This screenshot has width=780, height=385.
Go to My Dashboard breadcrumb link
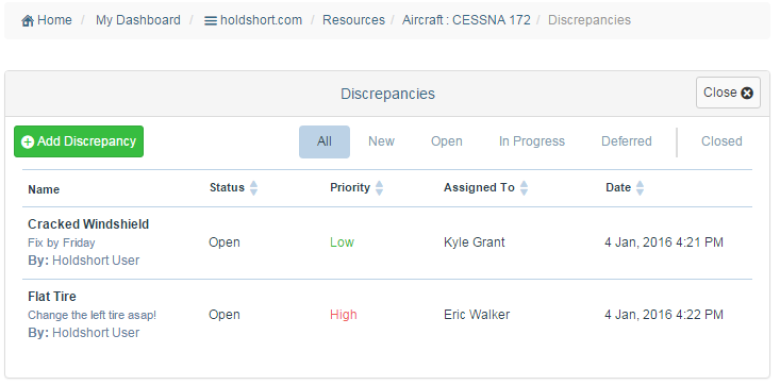pyautogui.click(x=138, y=20)
